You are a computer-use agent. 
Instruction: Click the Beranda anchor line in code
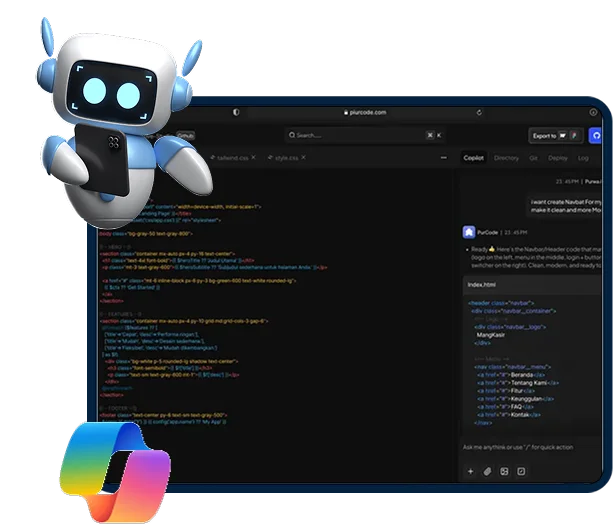pyautogui.click(x=511, y=375)
